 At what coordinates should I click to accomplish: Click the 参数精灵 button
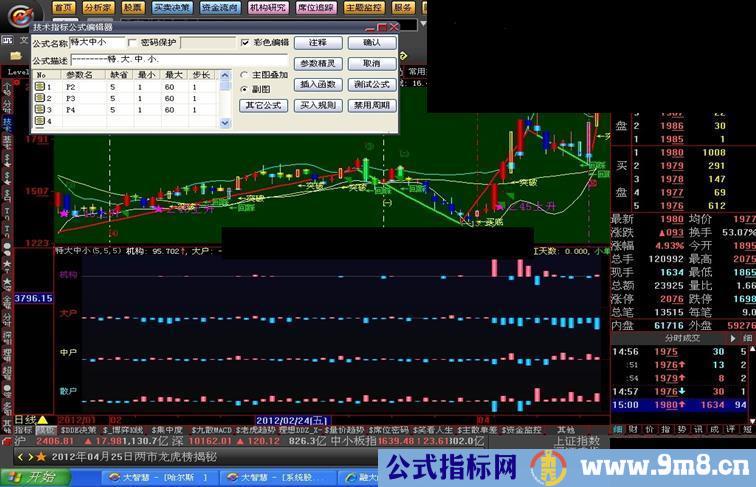(317, 63)
